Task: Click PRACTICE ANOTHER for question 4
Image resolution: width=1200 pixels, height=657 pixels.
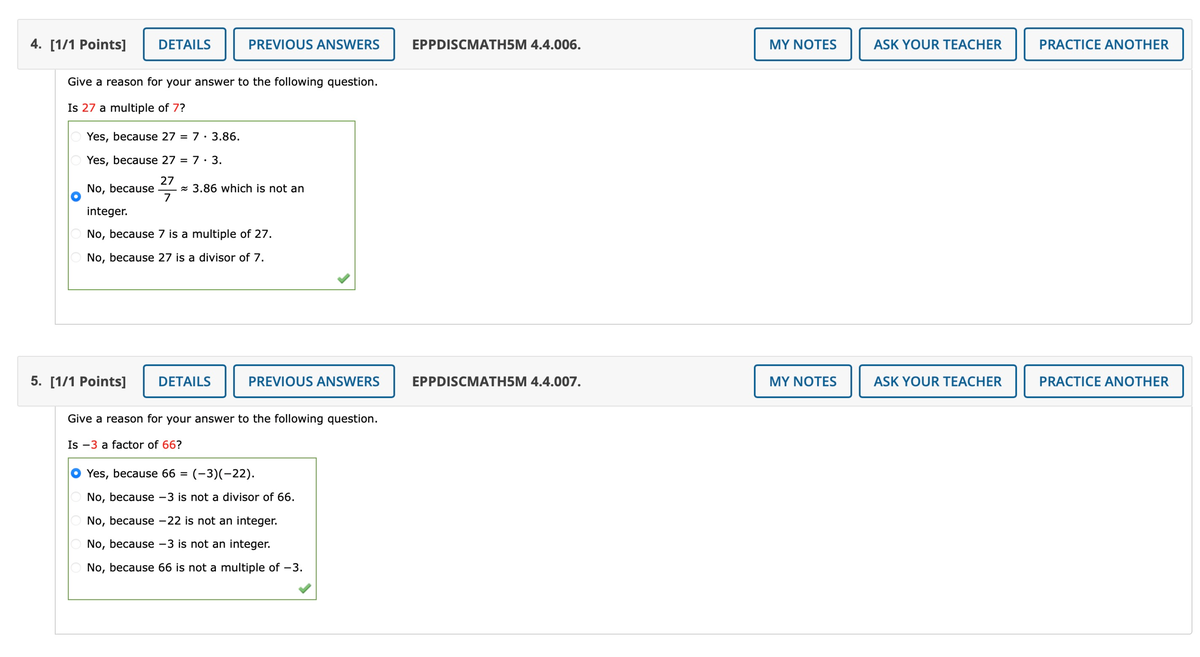Action: click(1103, 44)
